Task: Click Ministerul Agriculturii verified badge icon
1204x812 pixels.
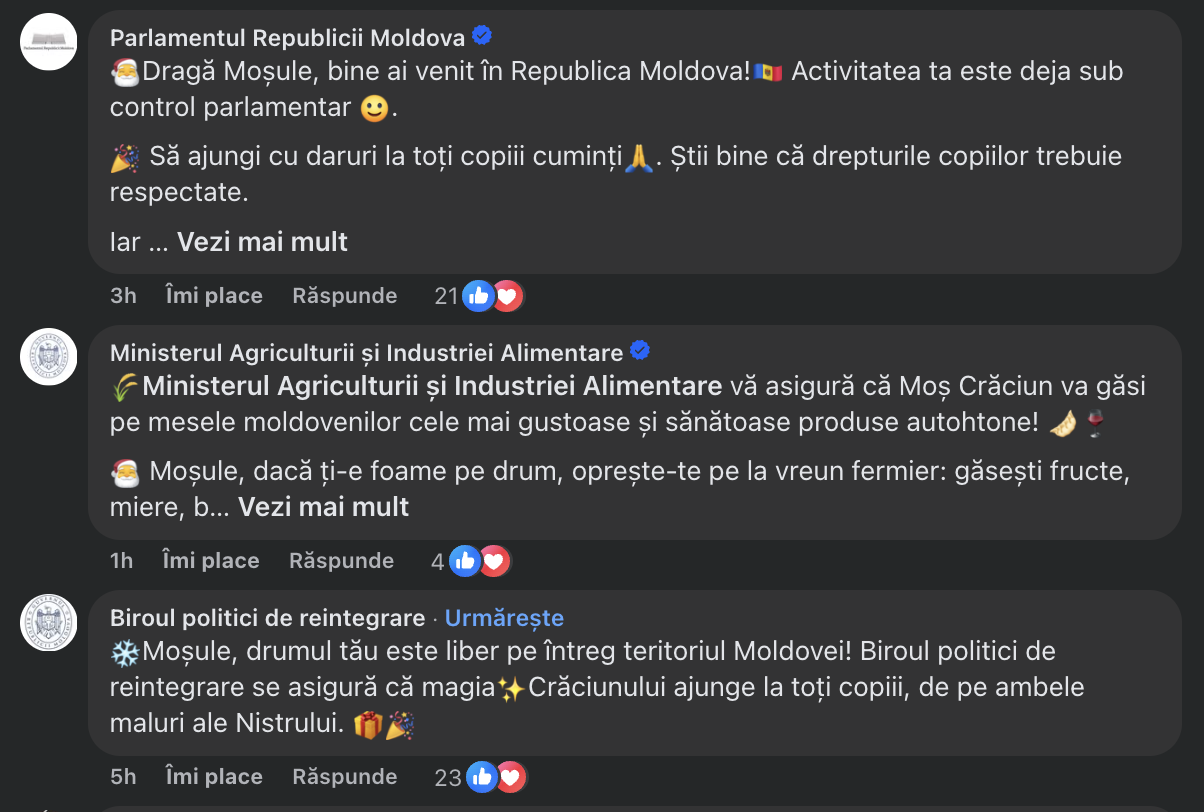Action: point(639,352)
